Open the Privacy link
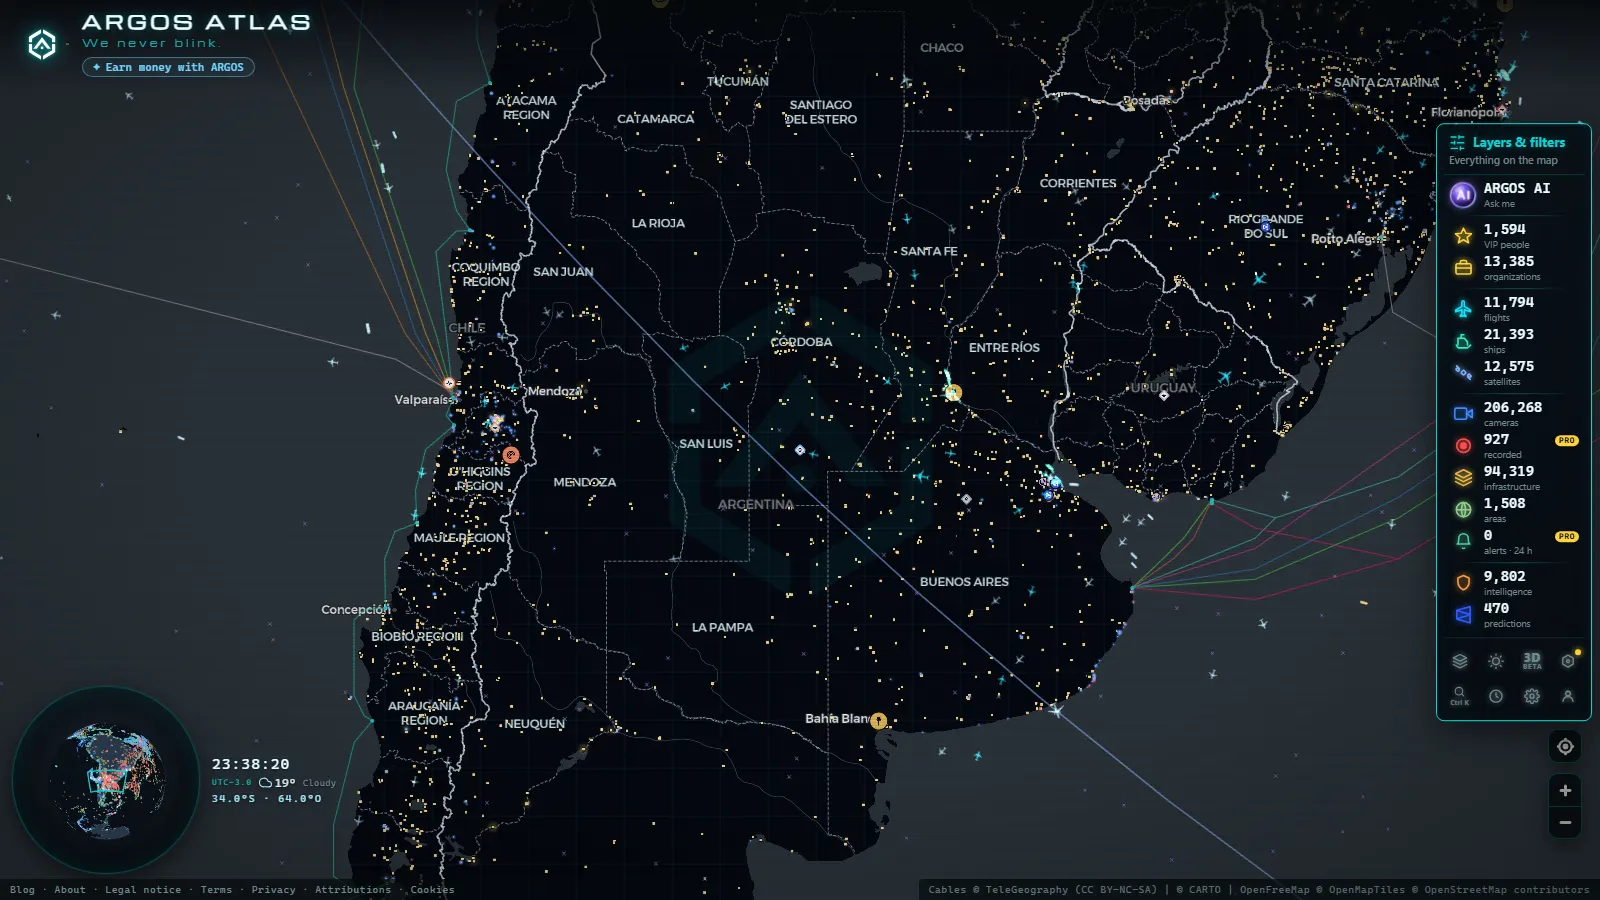Image resolution: width=1600 pixels, height=900 pixels. (x=273, y=890)
